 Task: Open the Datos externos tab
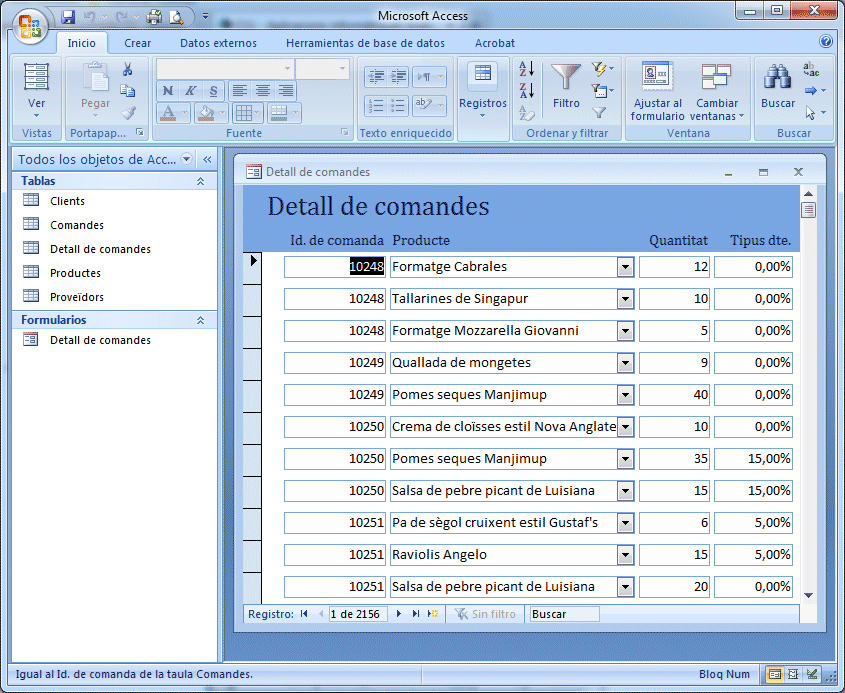pos(218,43)
